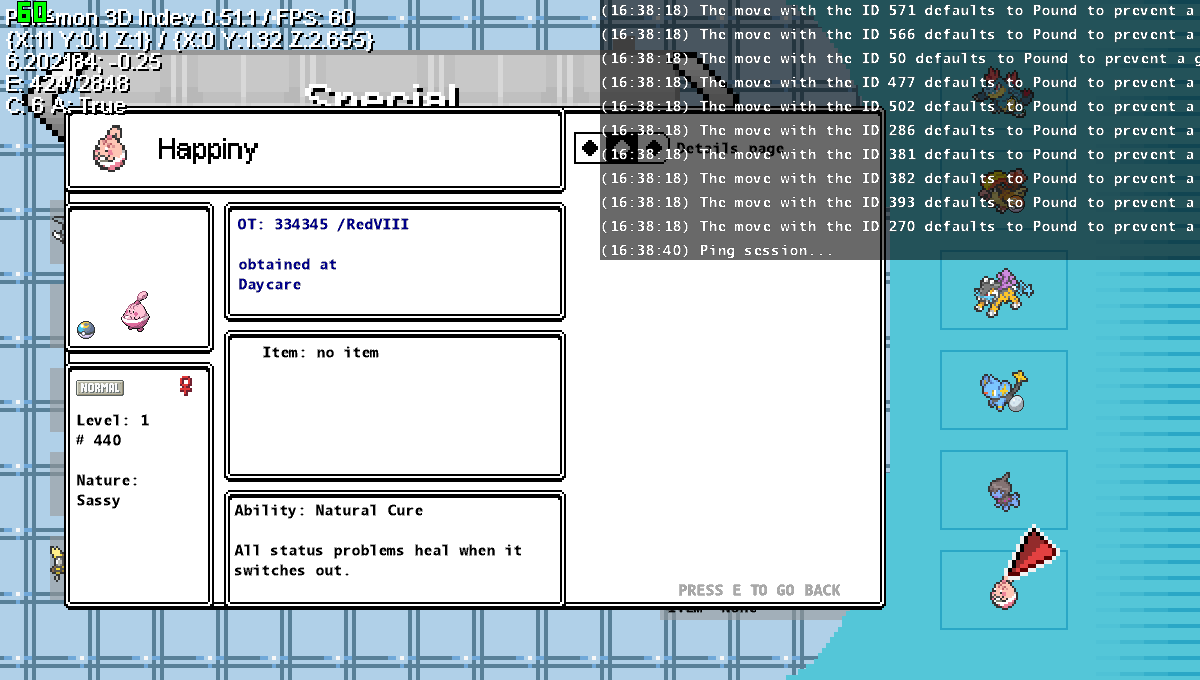The height and width of the screenshot is (680, 1200).
Task: Select Raikou in the party list
Action: [x=1003, y=291]
